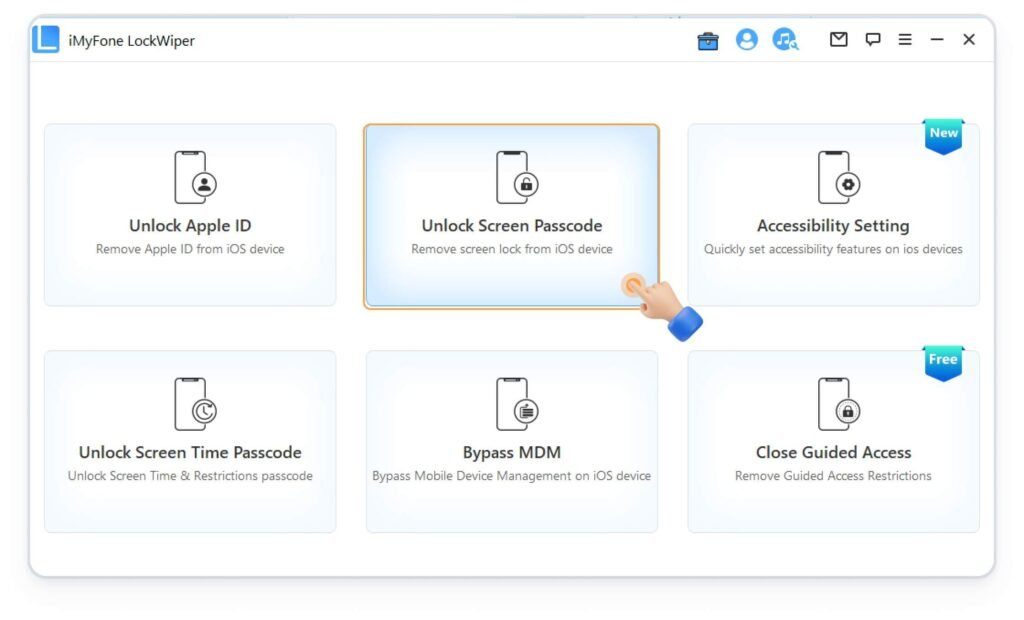The height and width of the screenshot is (620, 1024).
Task: Open the Close Guided Access title
Action: tap(833, 453)
